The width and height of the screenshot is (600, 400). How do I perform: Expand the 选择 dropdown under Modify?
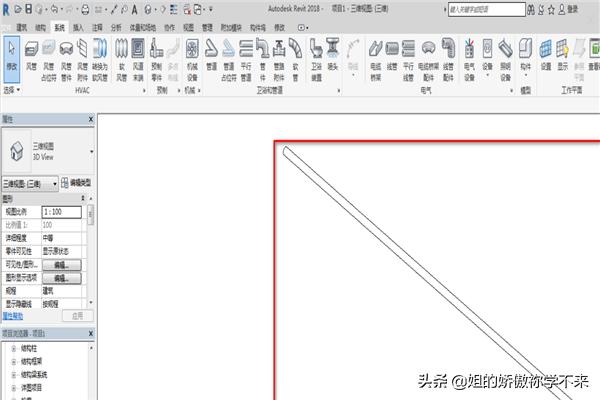tap(11, 88)
